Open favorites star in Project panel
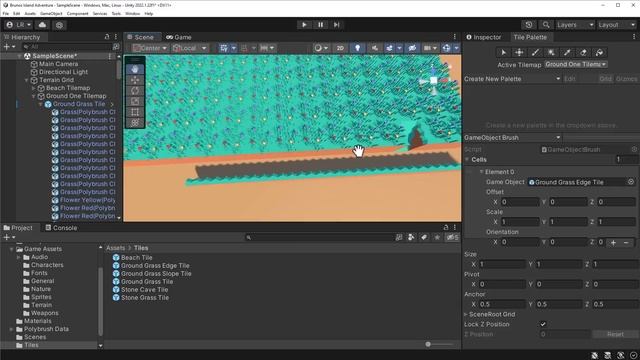The image size is (640, 360). click(x=437, y=237)
